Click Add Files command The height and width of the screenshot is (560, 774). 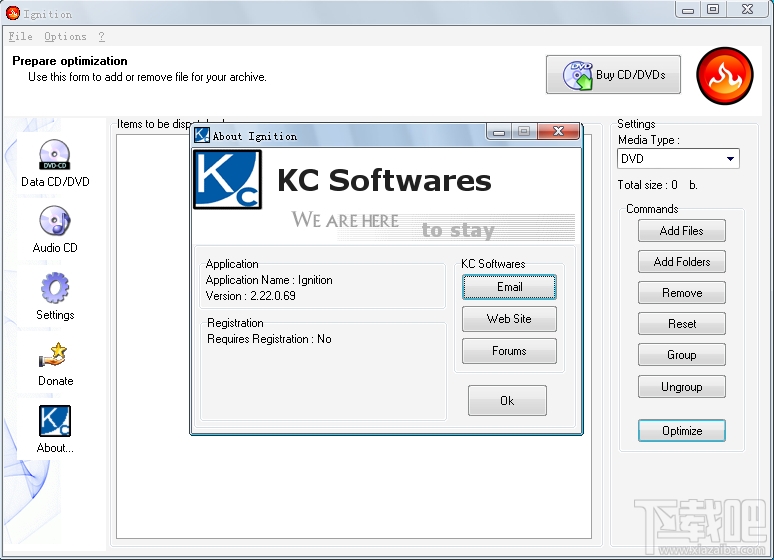click(681, 231)
